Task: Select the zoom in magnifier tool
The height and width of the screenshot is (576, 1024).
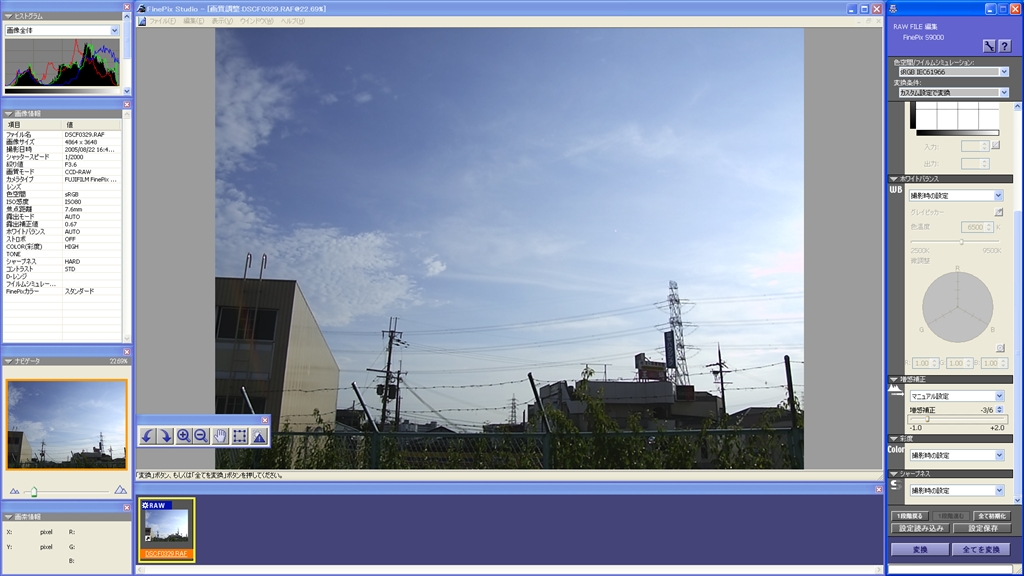Action: coord(184,436)
